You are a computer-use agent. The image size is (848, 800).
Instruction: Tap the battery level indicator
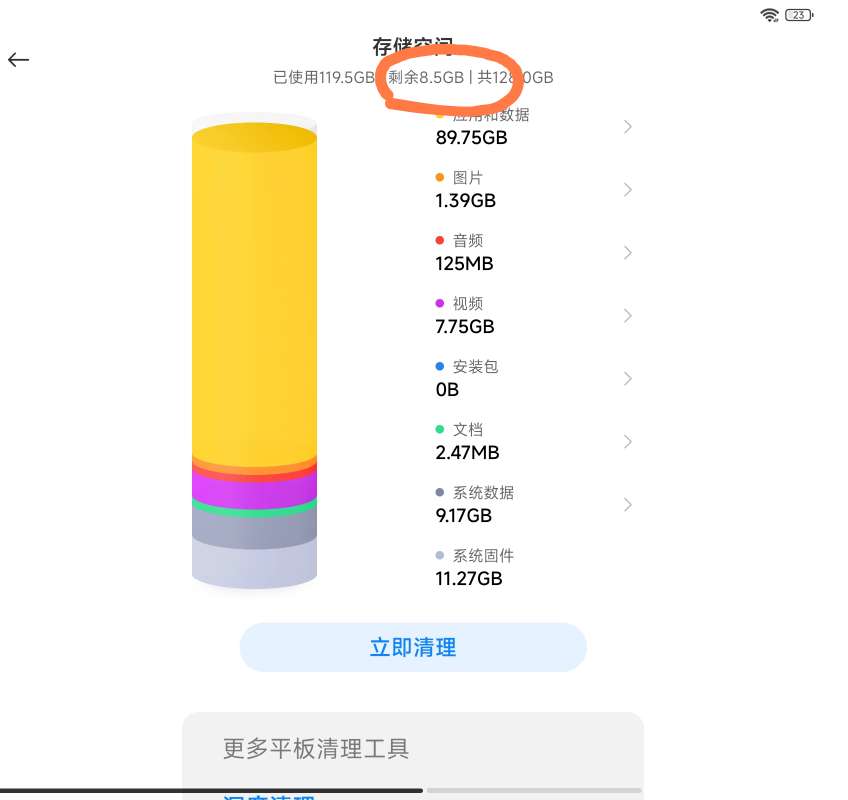coord(800,15)
